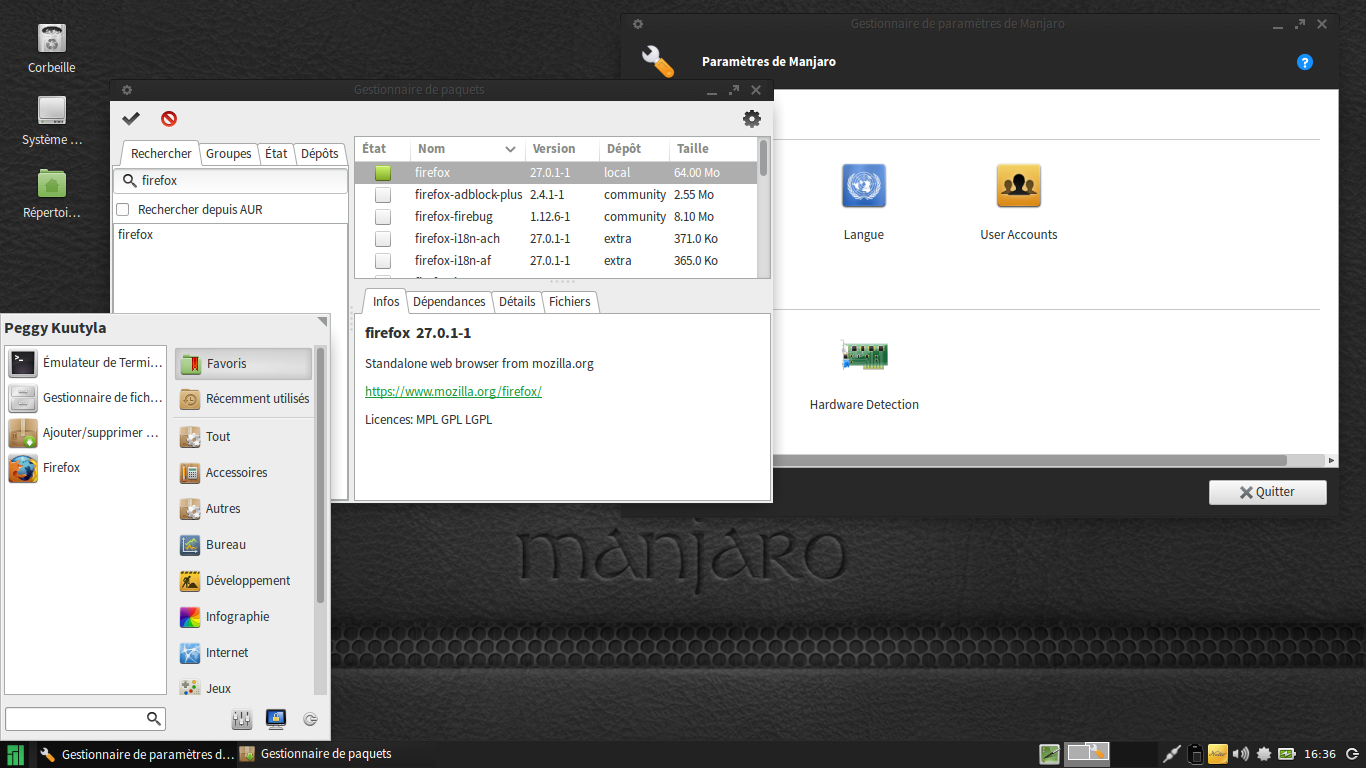Open package manager preferences gear icon
Screen dimensions: 1366x768
point(751,118)
